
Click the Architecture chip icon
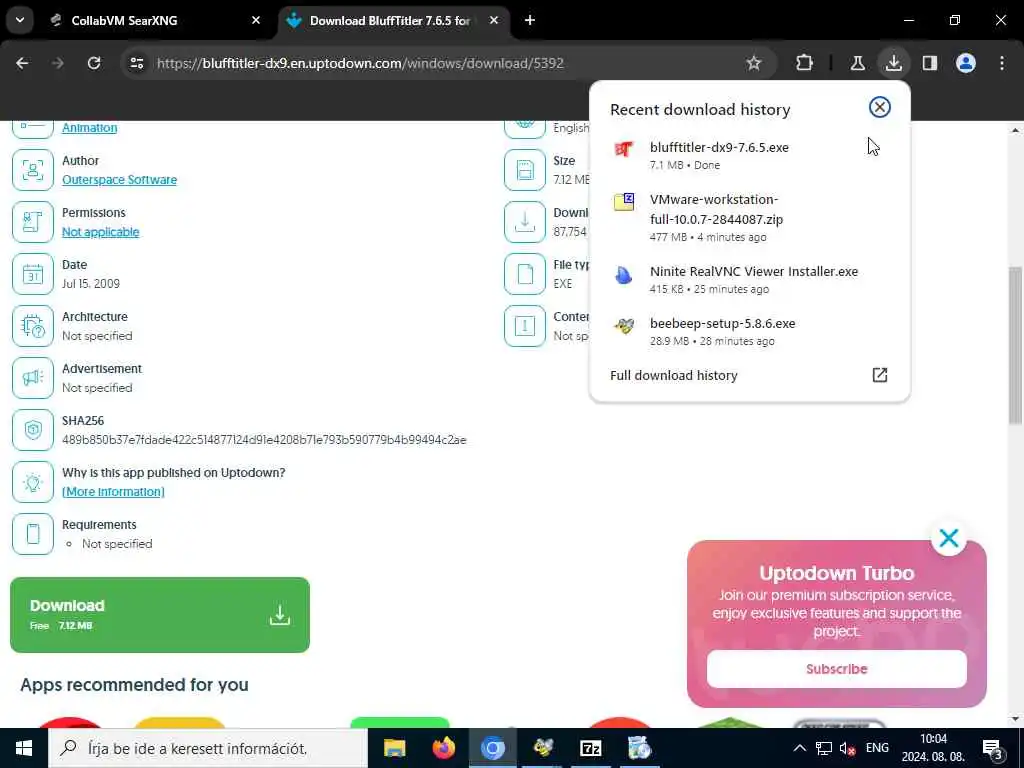[x=33, y=326]
